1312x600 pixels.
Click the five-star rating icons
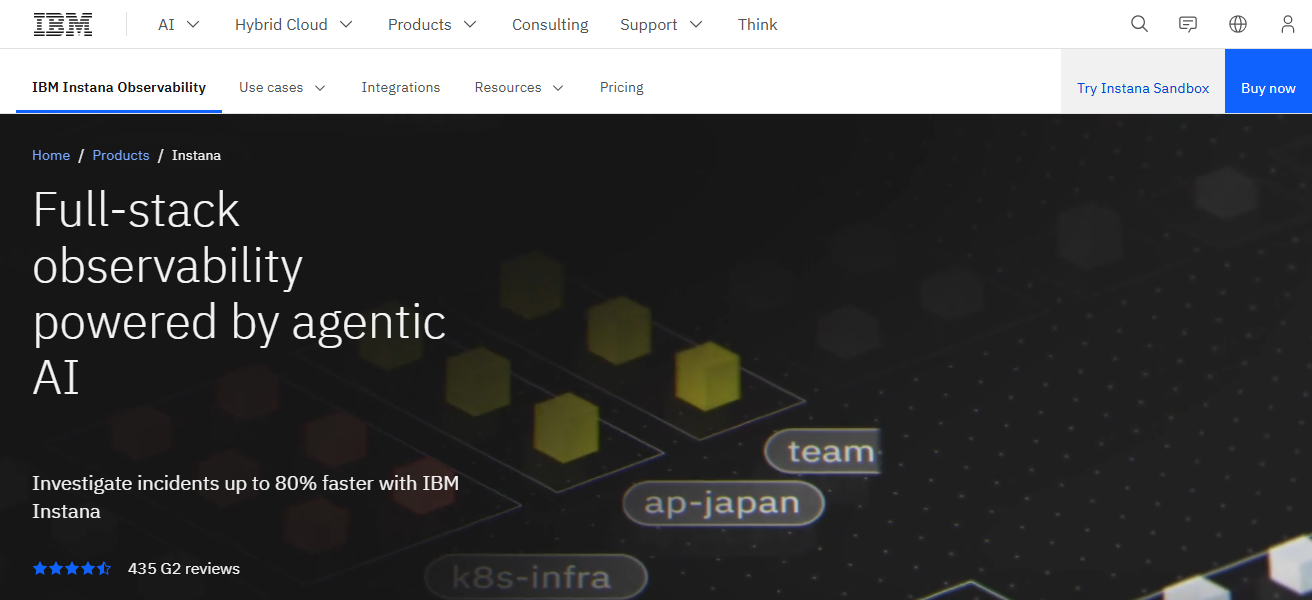(x=72, y=569)
